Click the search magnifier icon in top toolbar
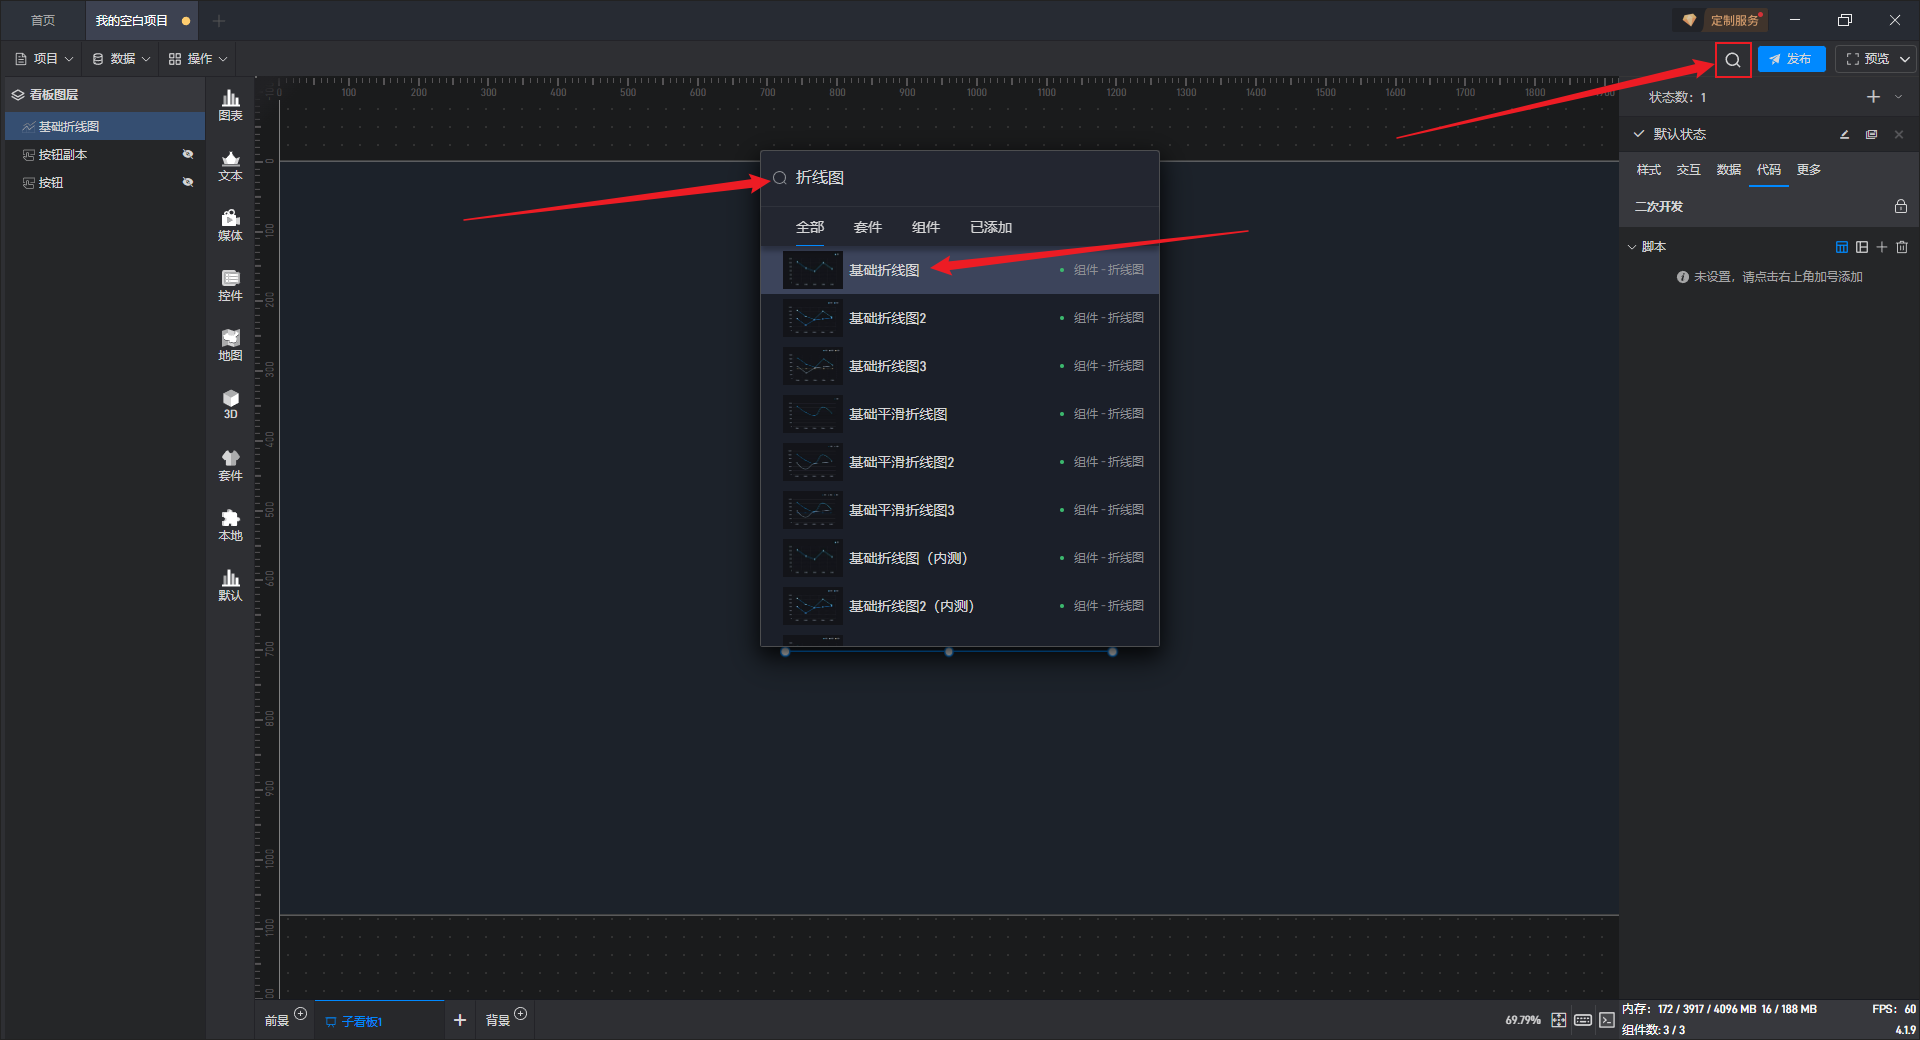Screen dimensions: 1920x1040 tap(1733, 60)
